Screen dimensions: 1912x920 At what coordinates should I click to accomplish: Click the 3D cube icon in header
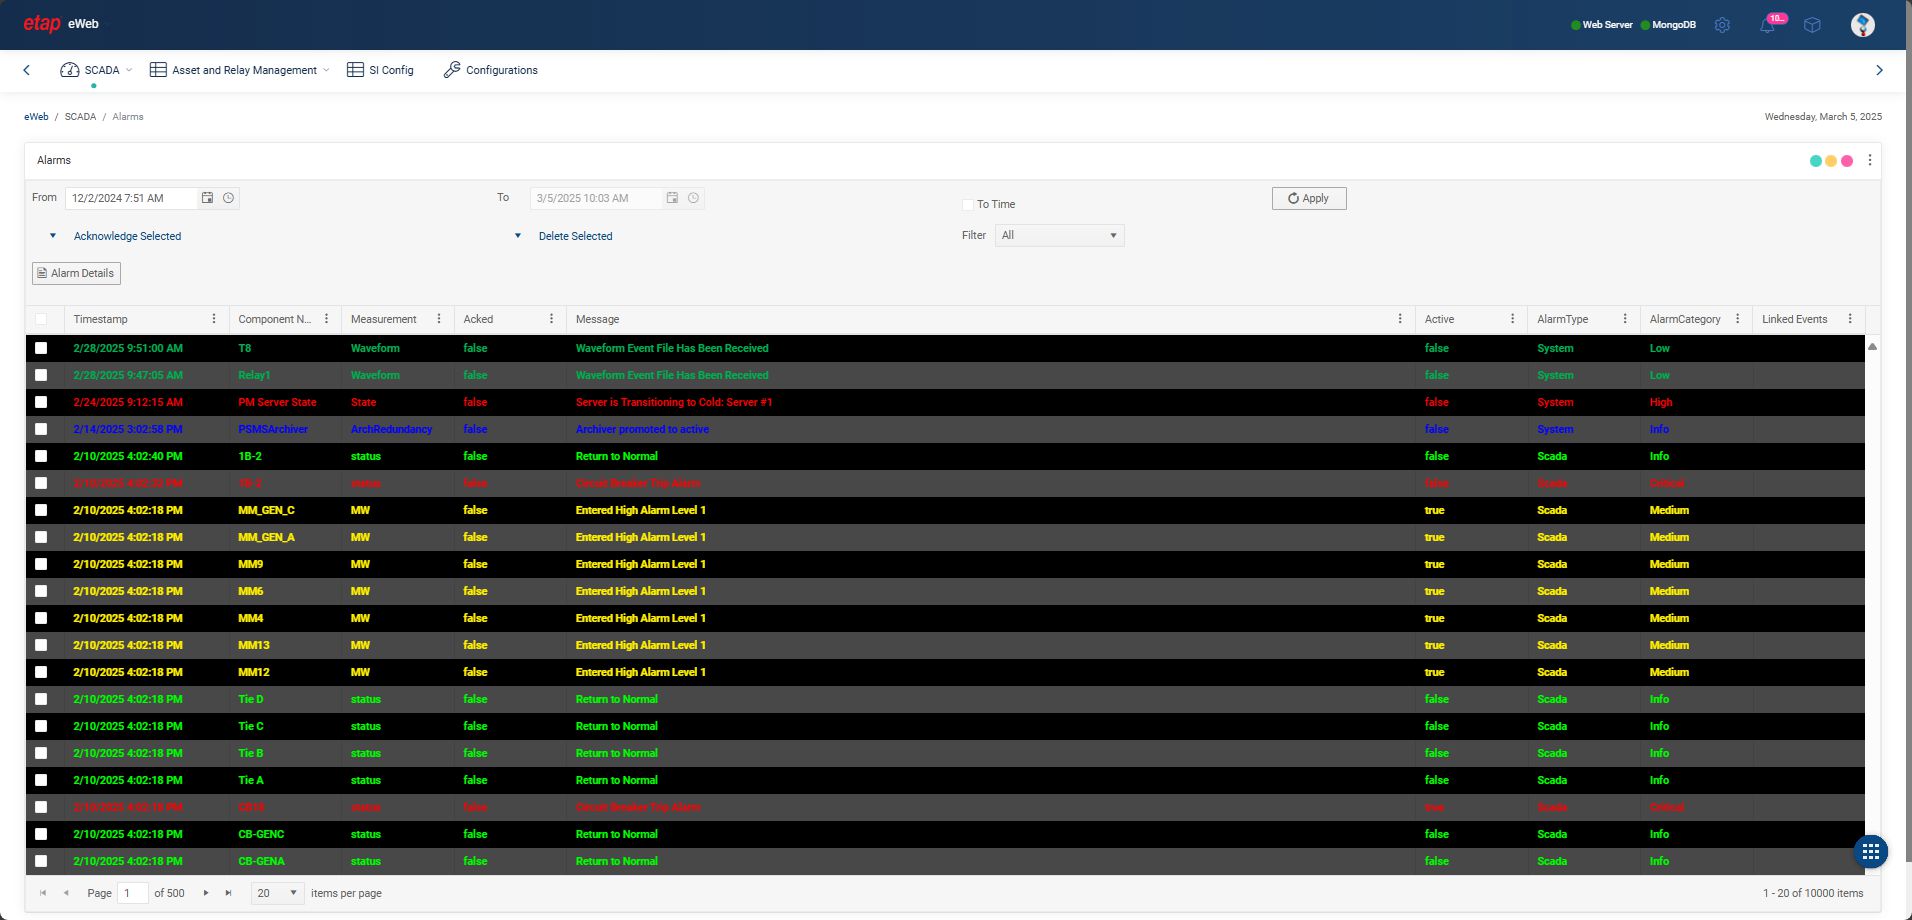1812,25
